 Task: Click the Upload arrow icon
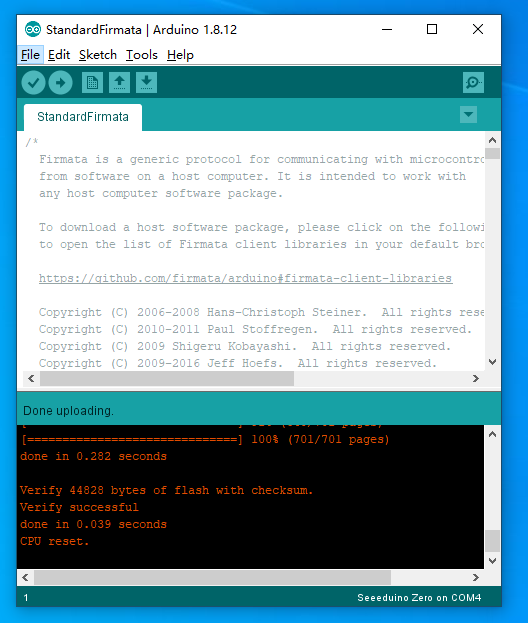click(x=60, y=83)
